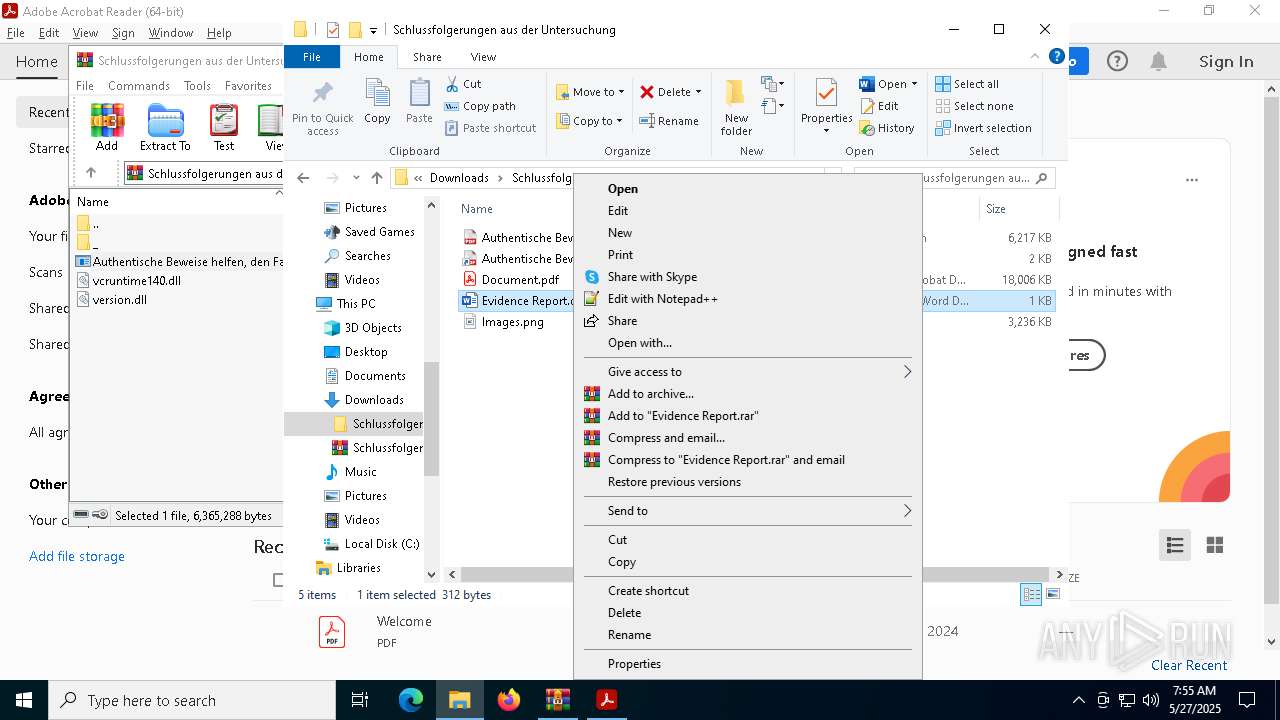Open Acrobat Window menu
Screen dimensions: 1280x720
click(x=171, y=32)
